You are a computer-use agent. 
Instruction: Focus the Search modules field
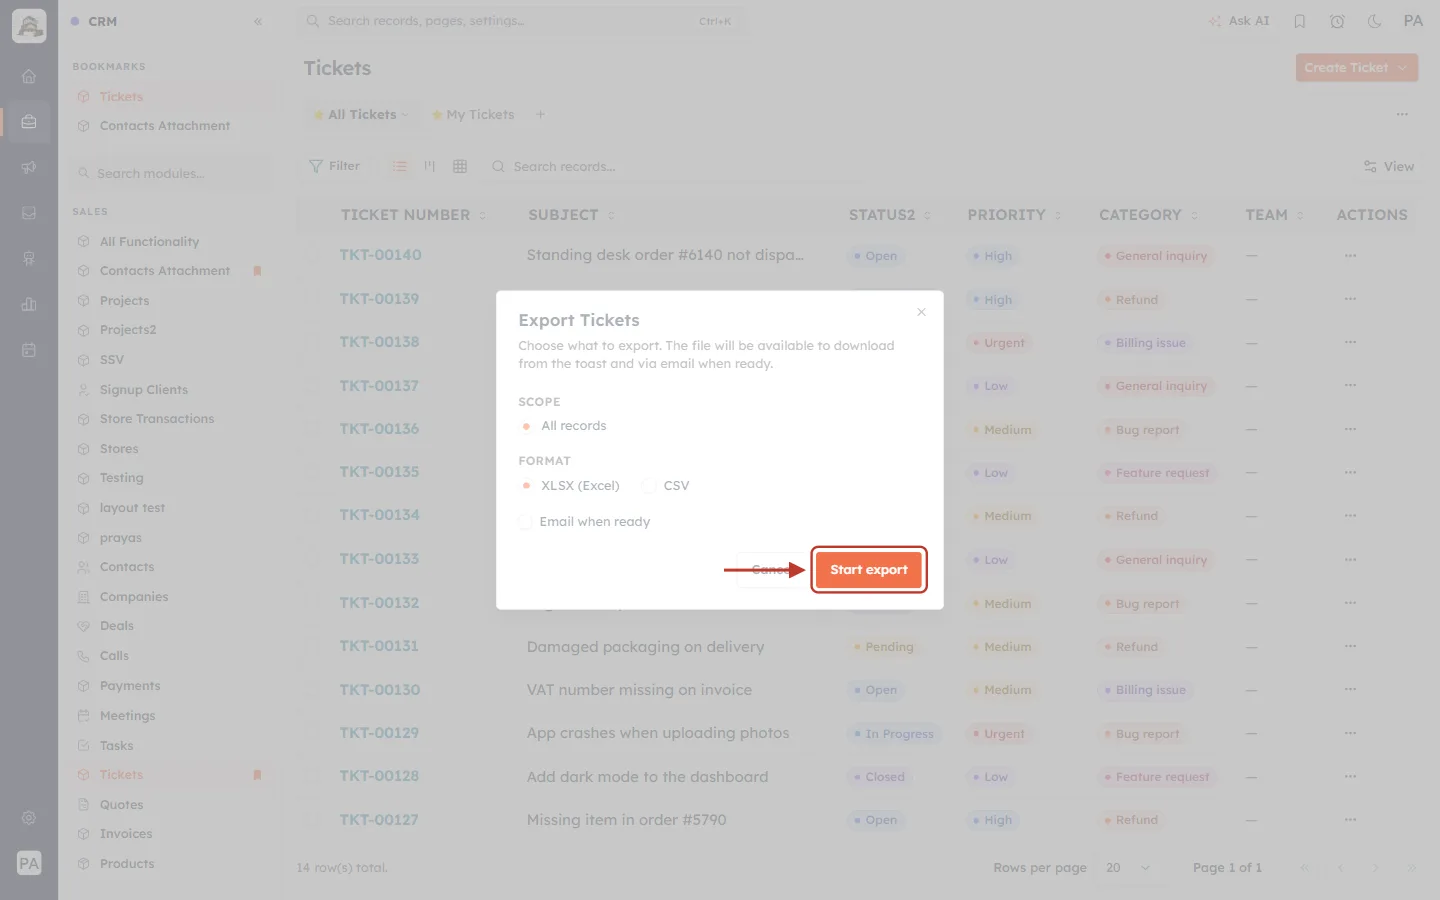coord(172,174)
